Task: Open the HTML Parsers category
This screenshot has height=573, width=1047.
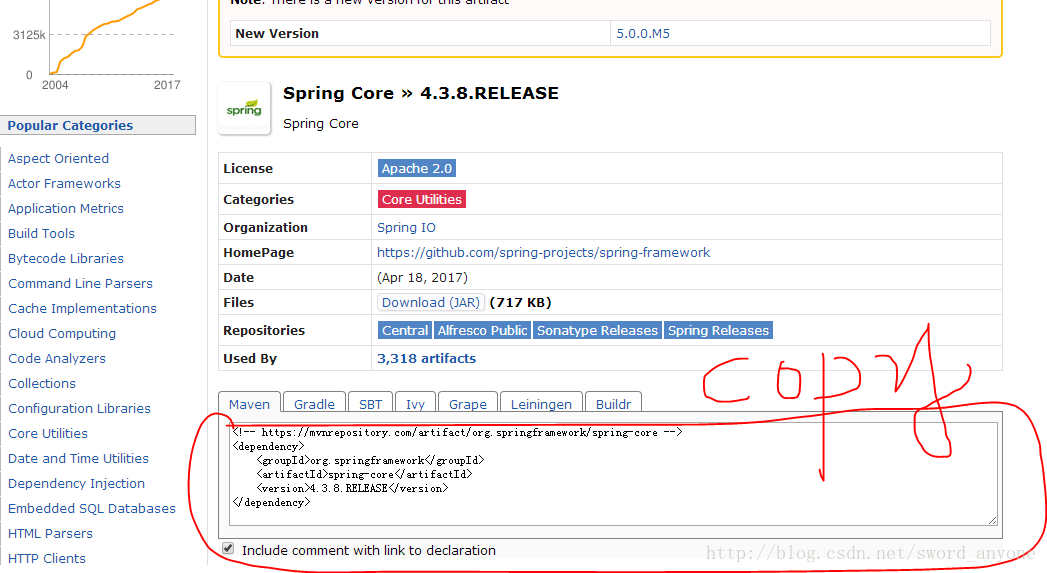Action: 50,534
